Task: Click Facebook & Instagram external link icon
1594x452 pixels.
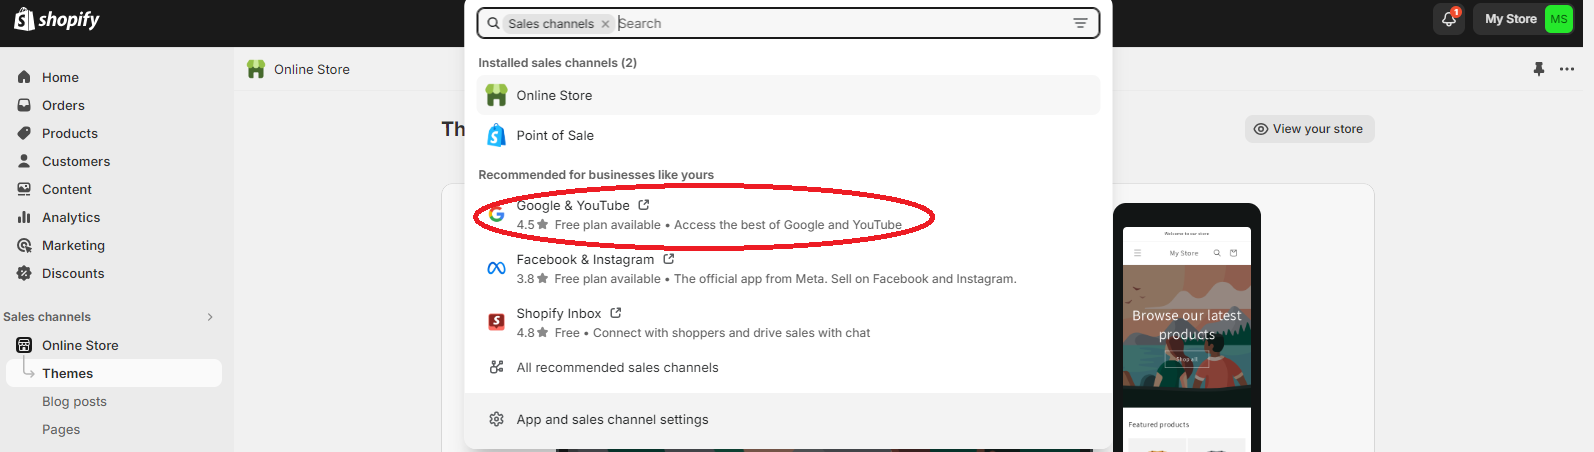Action: [x=669, y=259]
